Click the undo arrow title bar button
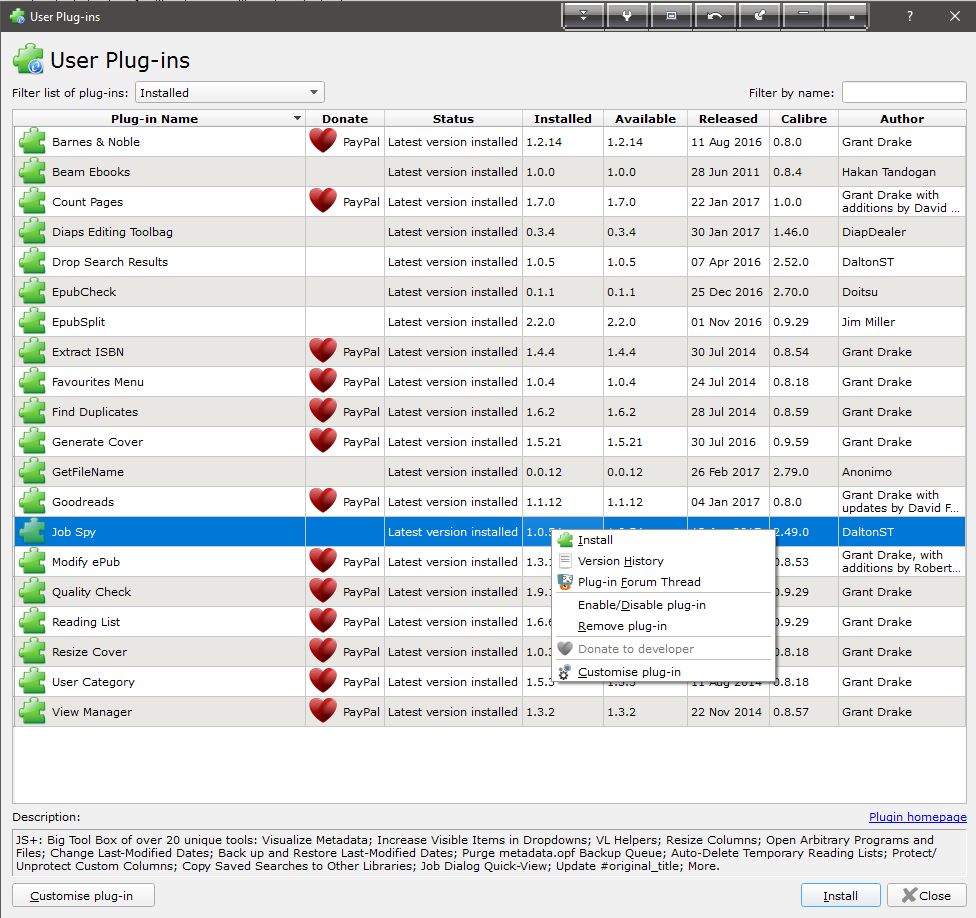This screenshot has width=976, height=918. [715, 16]
